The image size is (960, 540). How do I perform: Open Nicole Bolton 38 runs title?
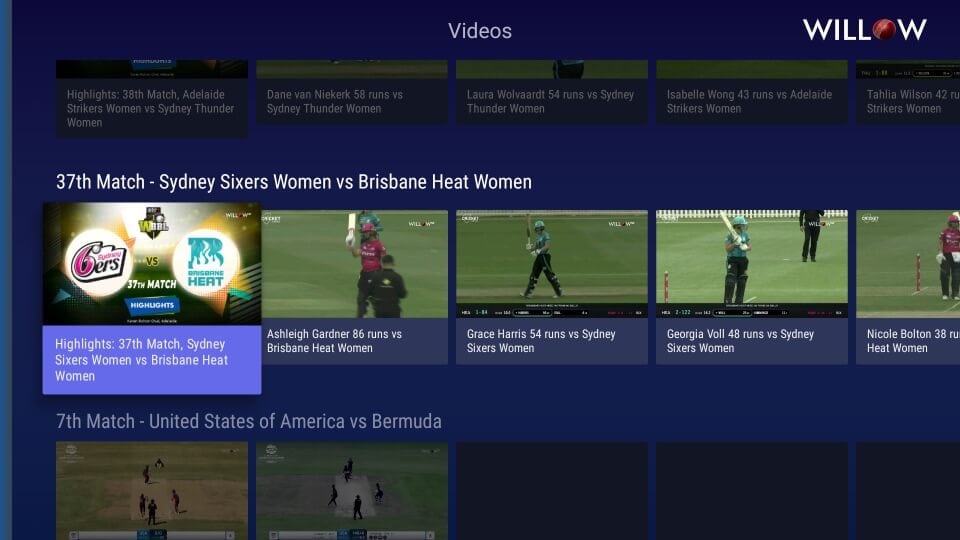[913, 341]
